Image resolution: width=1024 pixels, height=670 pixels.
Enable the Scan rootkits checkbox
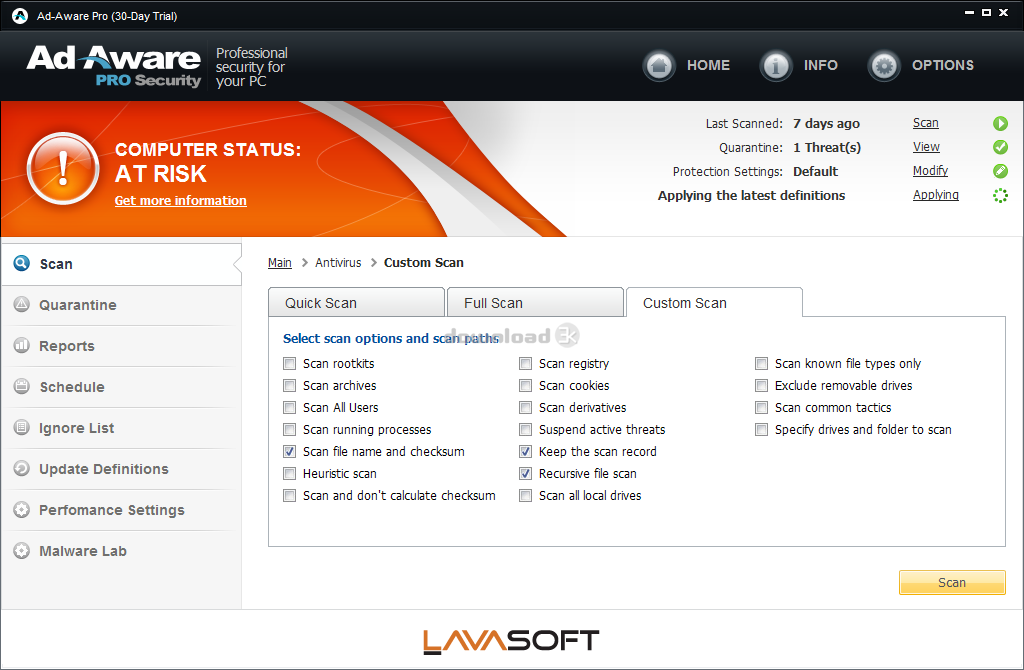pos(289,364)
